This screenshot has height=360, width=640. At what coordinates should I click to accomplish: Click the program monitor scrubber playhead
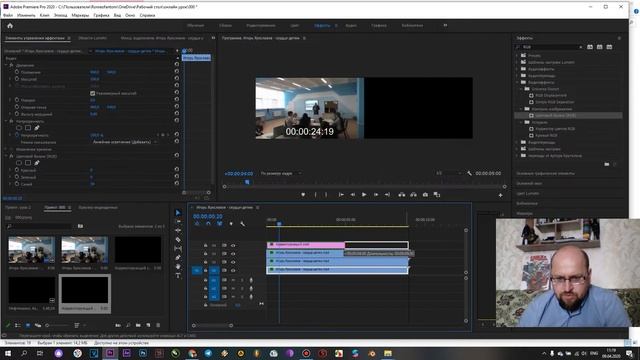point(247,182)
